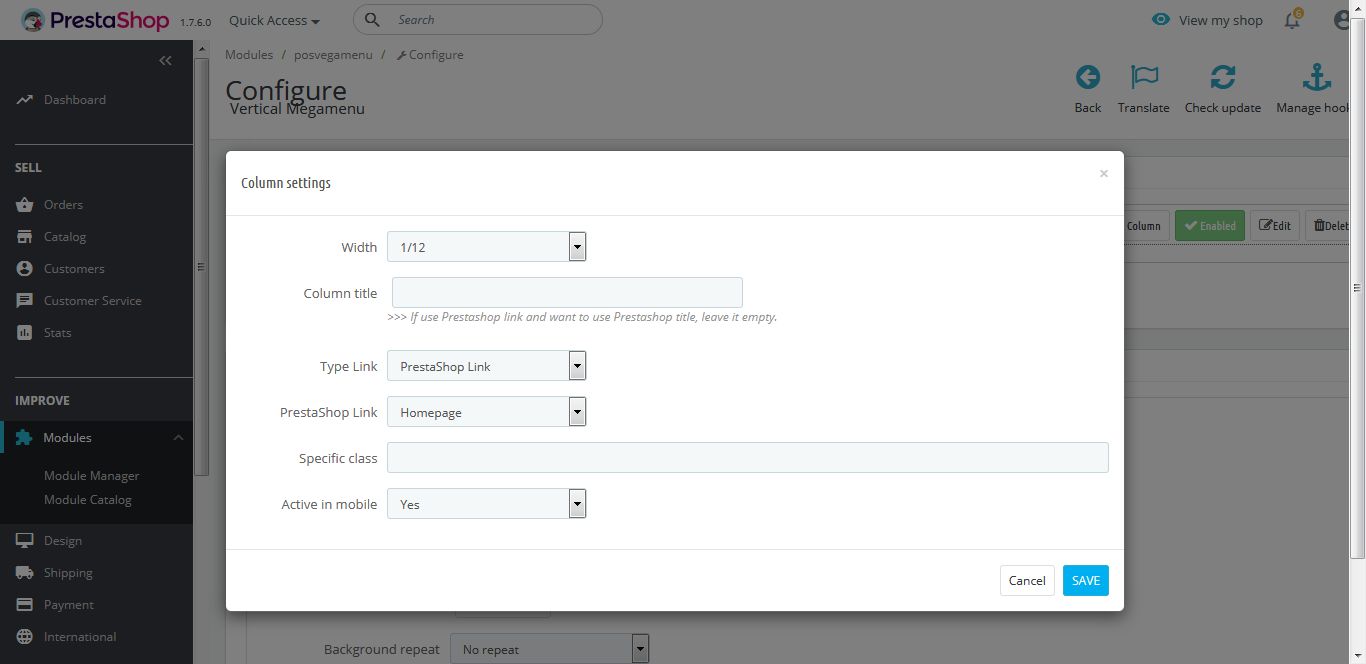Open Manage hooks anchor icon
Image resolution: width=1366 pixels, height=664 pixels.
click(1316, 78)
